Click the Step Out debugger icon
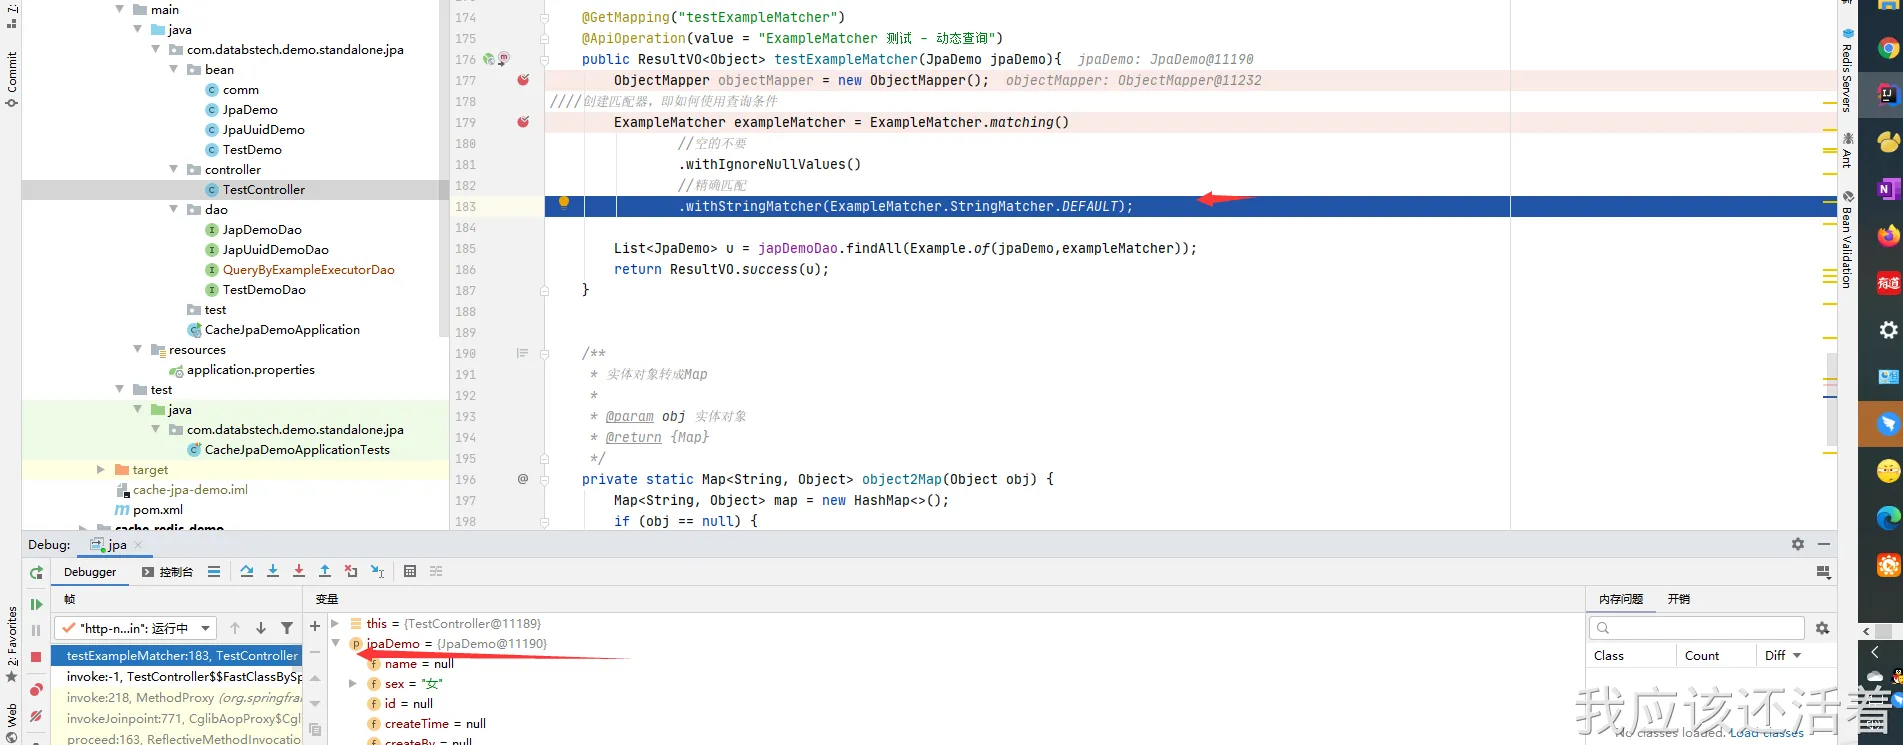 325,571
